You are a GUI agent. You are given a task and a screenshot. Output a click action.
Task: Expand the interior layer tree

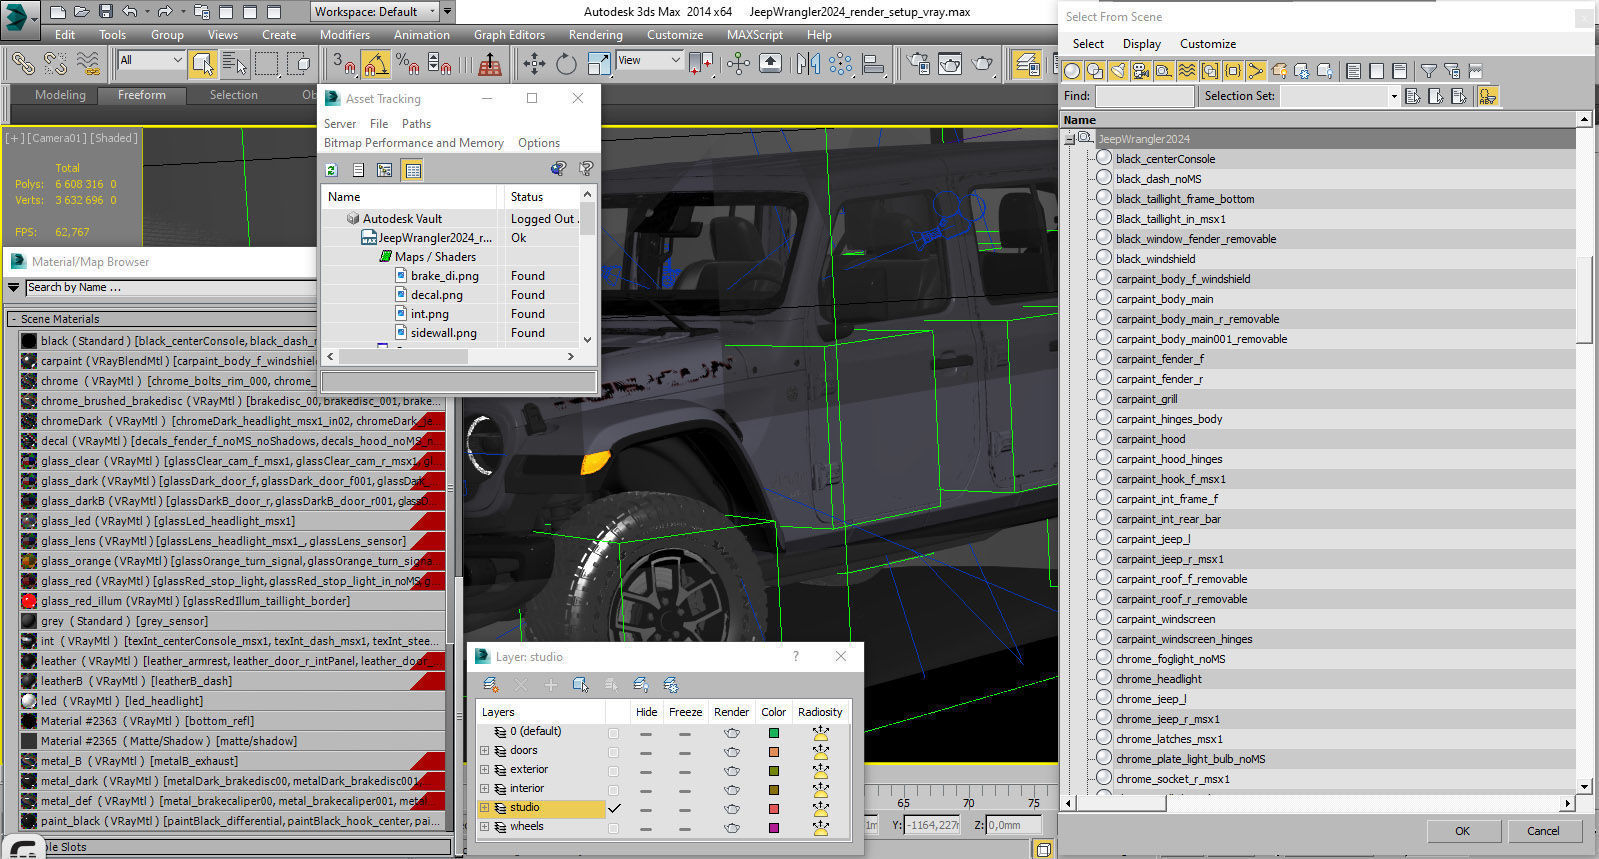(485, 789)
